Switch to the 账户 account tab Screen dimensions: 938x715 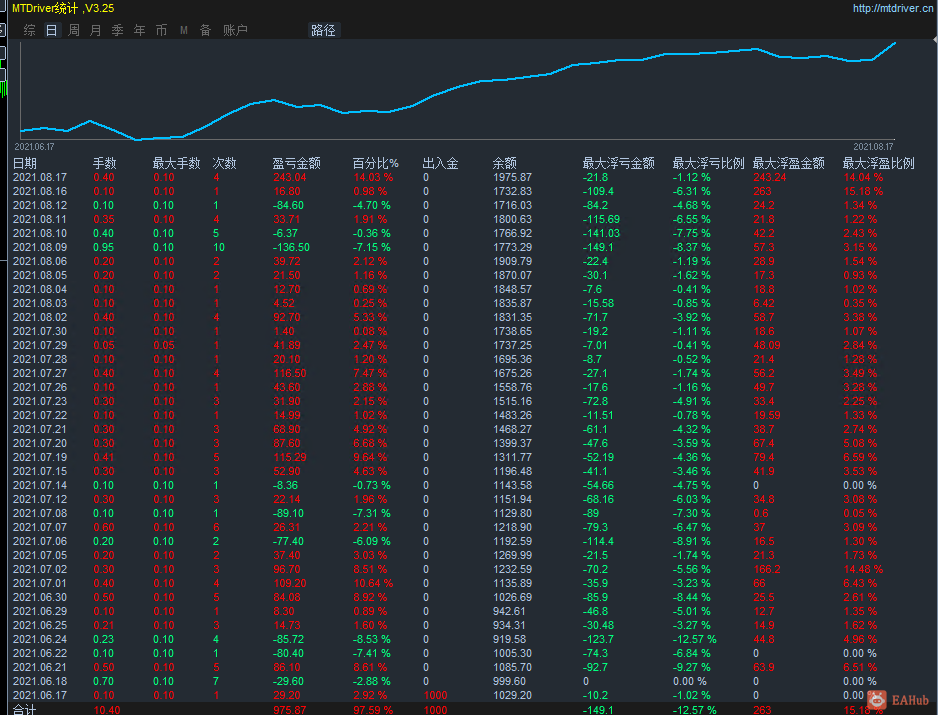(235, 30)
